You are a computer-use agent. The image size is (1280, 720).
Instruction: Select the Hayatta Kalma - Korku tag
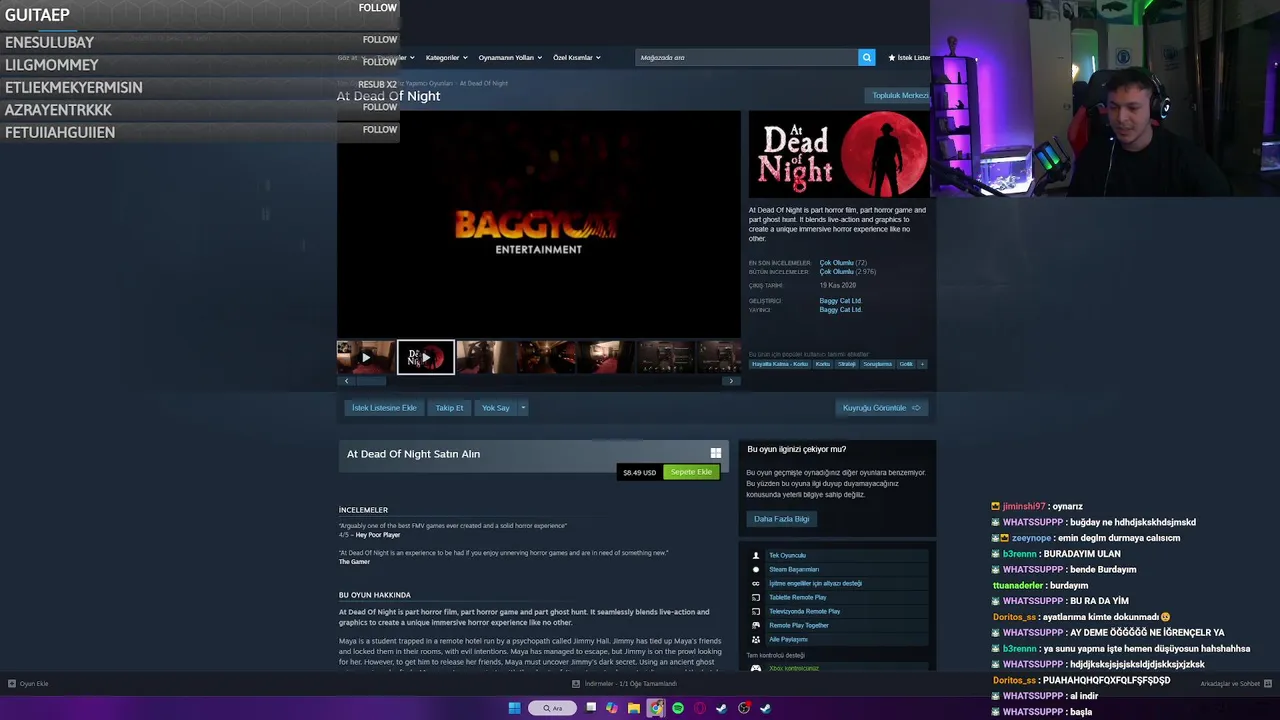pos(780,364)
